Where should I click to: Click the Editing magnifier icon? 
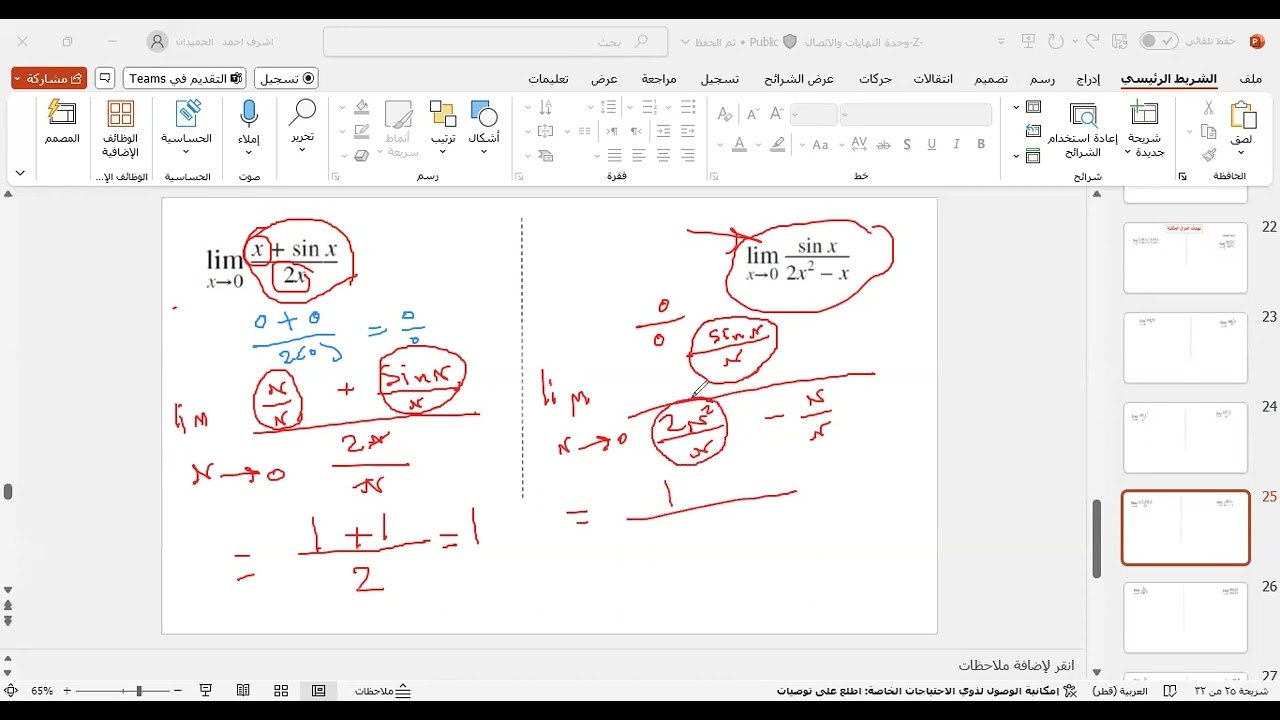(302, 113)
